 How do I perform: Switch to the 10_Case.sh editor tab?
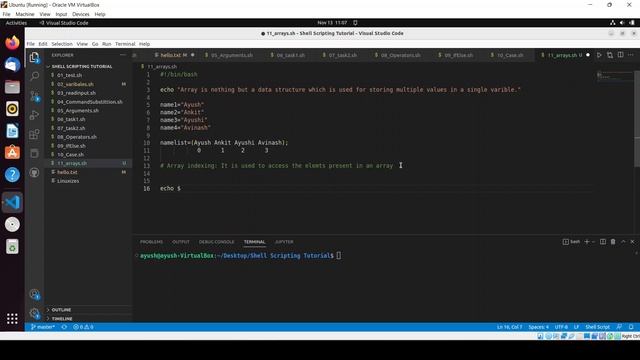tap(509, 55)
